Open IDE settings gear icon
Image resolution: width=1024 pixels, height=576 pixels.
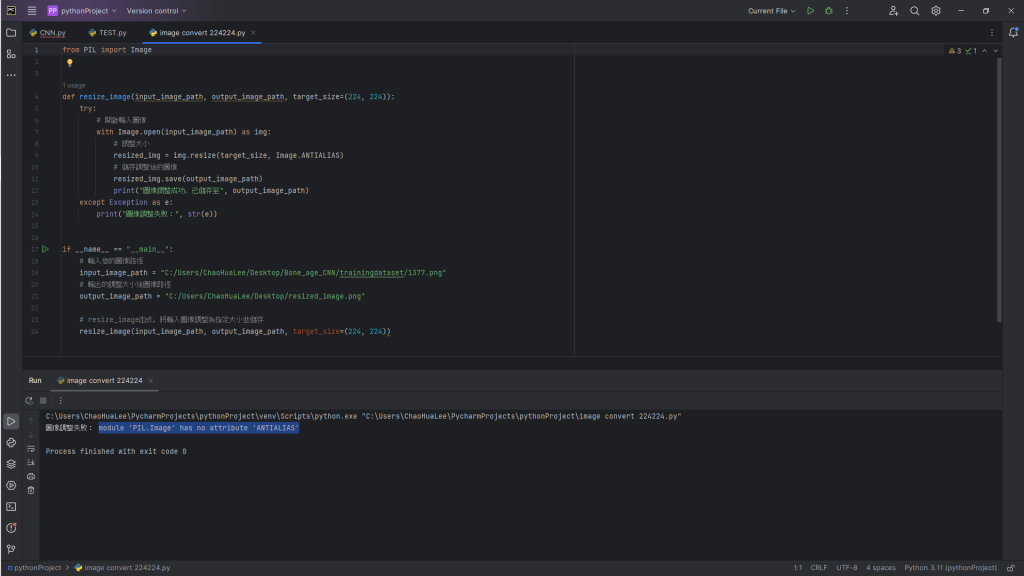936,11
